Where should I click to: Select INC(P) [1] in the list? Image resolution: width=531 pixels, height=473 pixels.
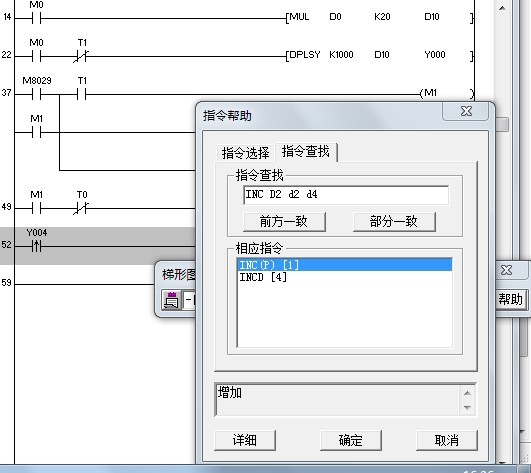tap(345, 265)
